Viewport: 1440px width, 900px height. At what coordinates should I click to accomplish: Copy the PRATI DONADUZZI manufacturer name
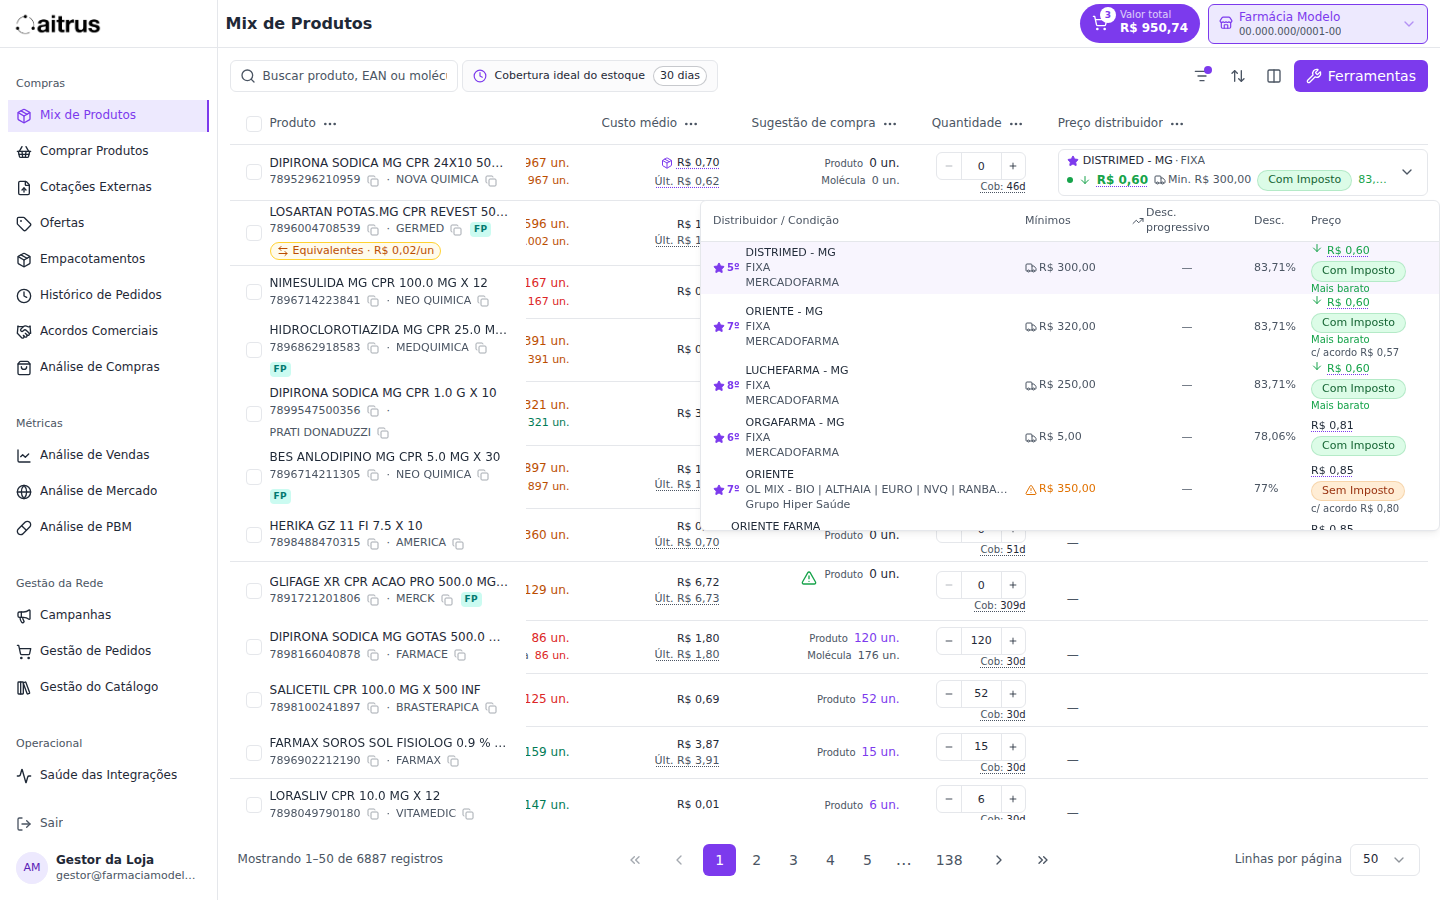[383, 433]
